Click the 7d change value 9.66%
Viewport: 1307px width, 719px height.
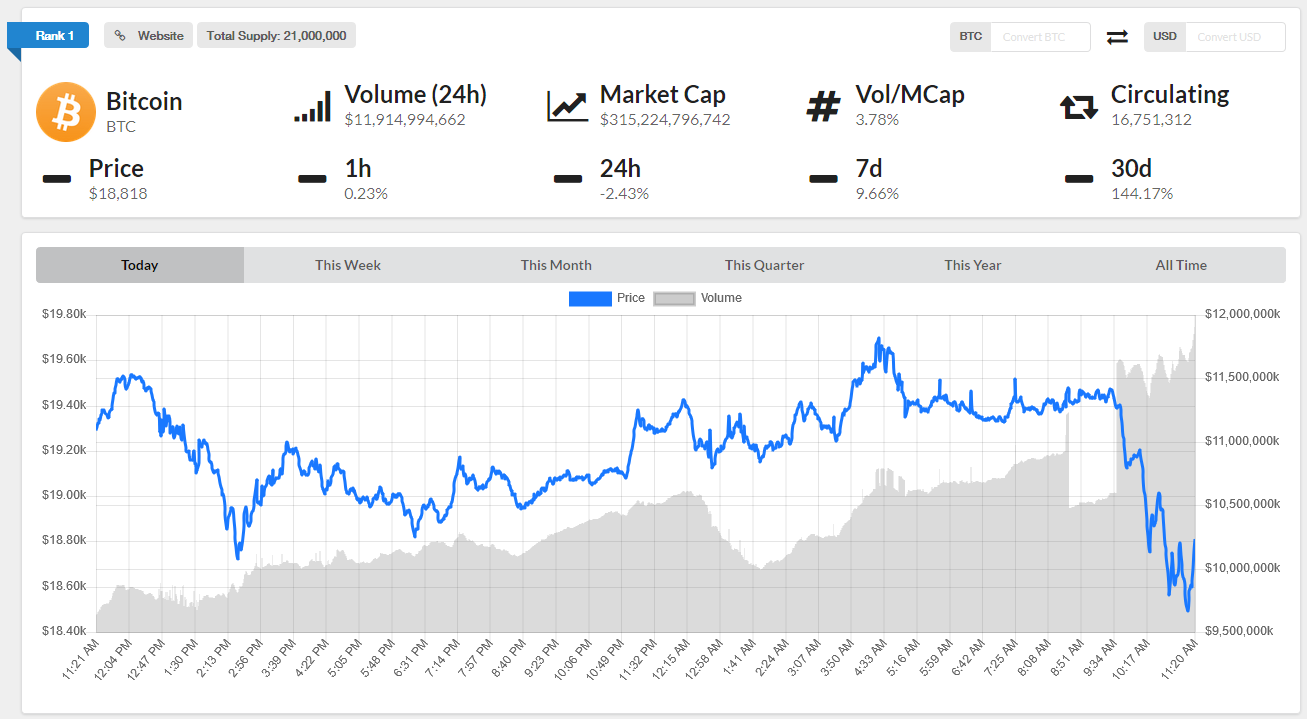(877, 194)
